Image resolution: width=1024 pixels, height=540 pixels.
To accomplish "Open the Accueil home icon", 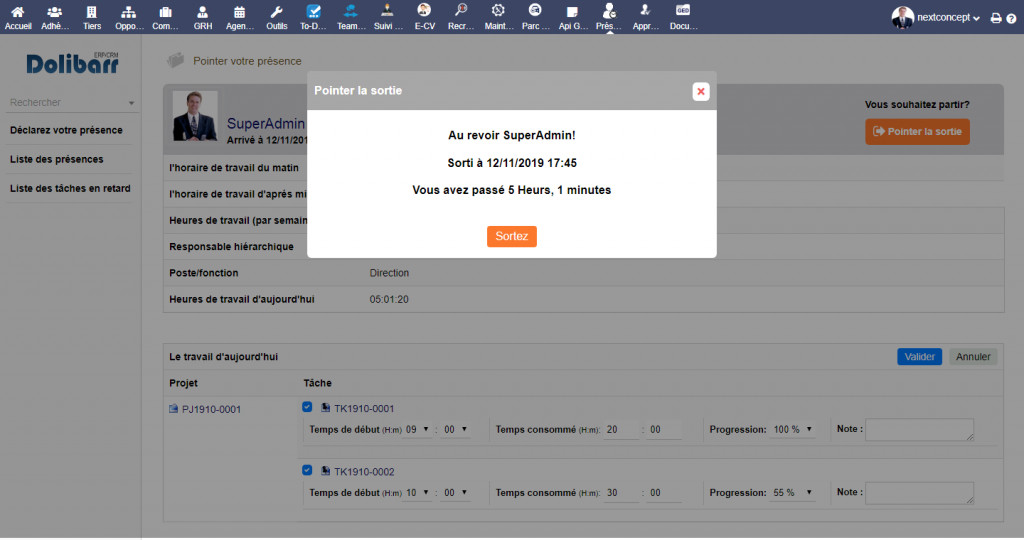I will 18,12.
